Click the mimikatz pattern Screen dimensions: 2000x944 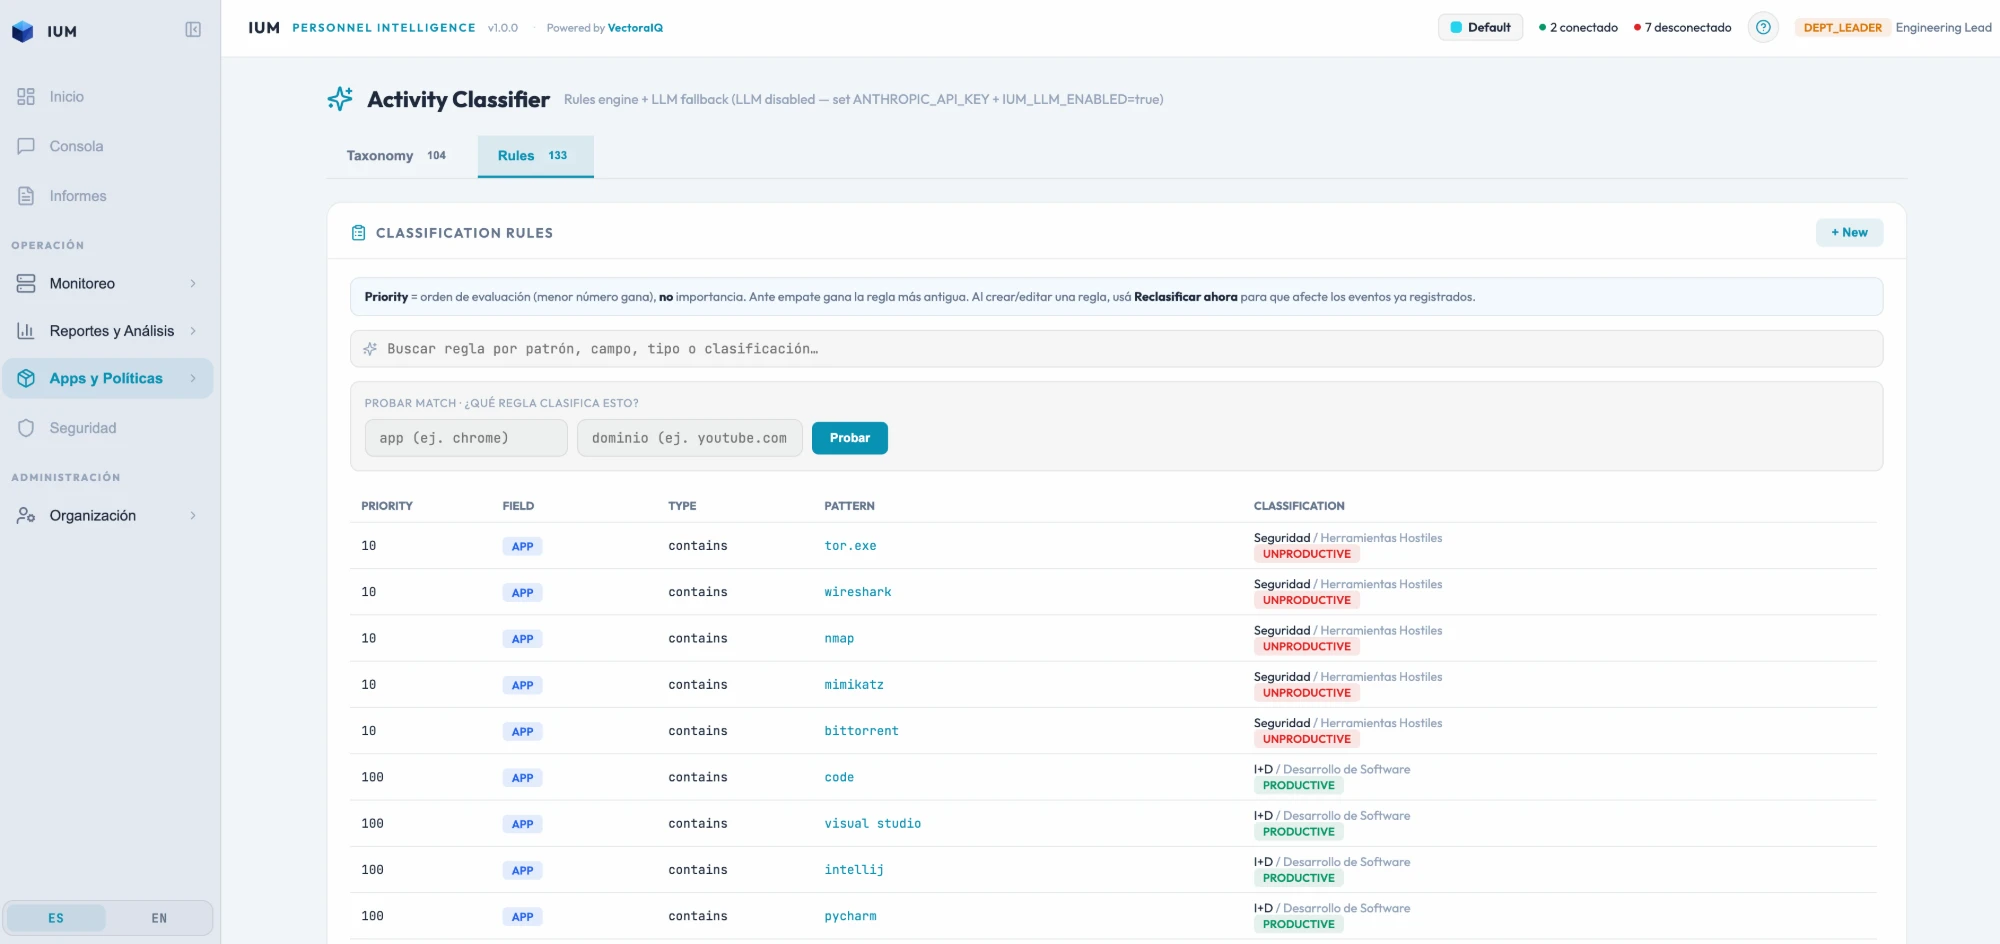854,685
